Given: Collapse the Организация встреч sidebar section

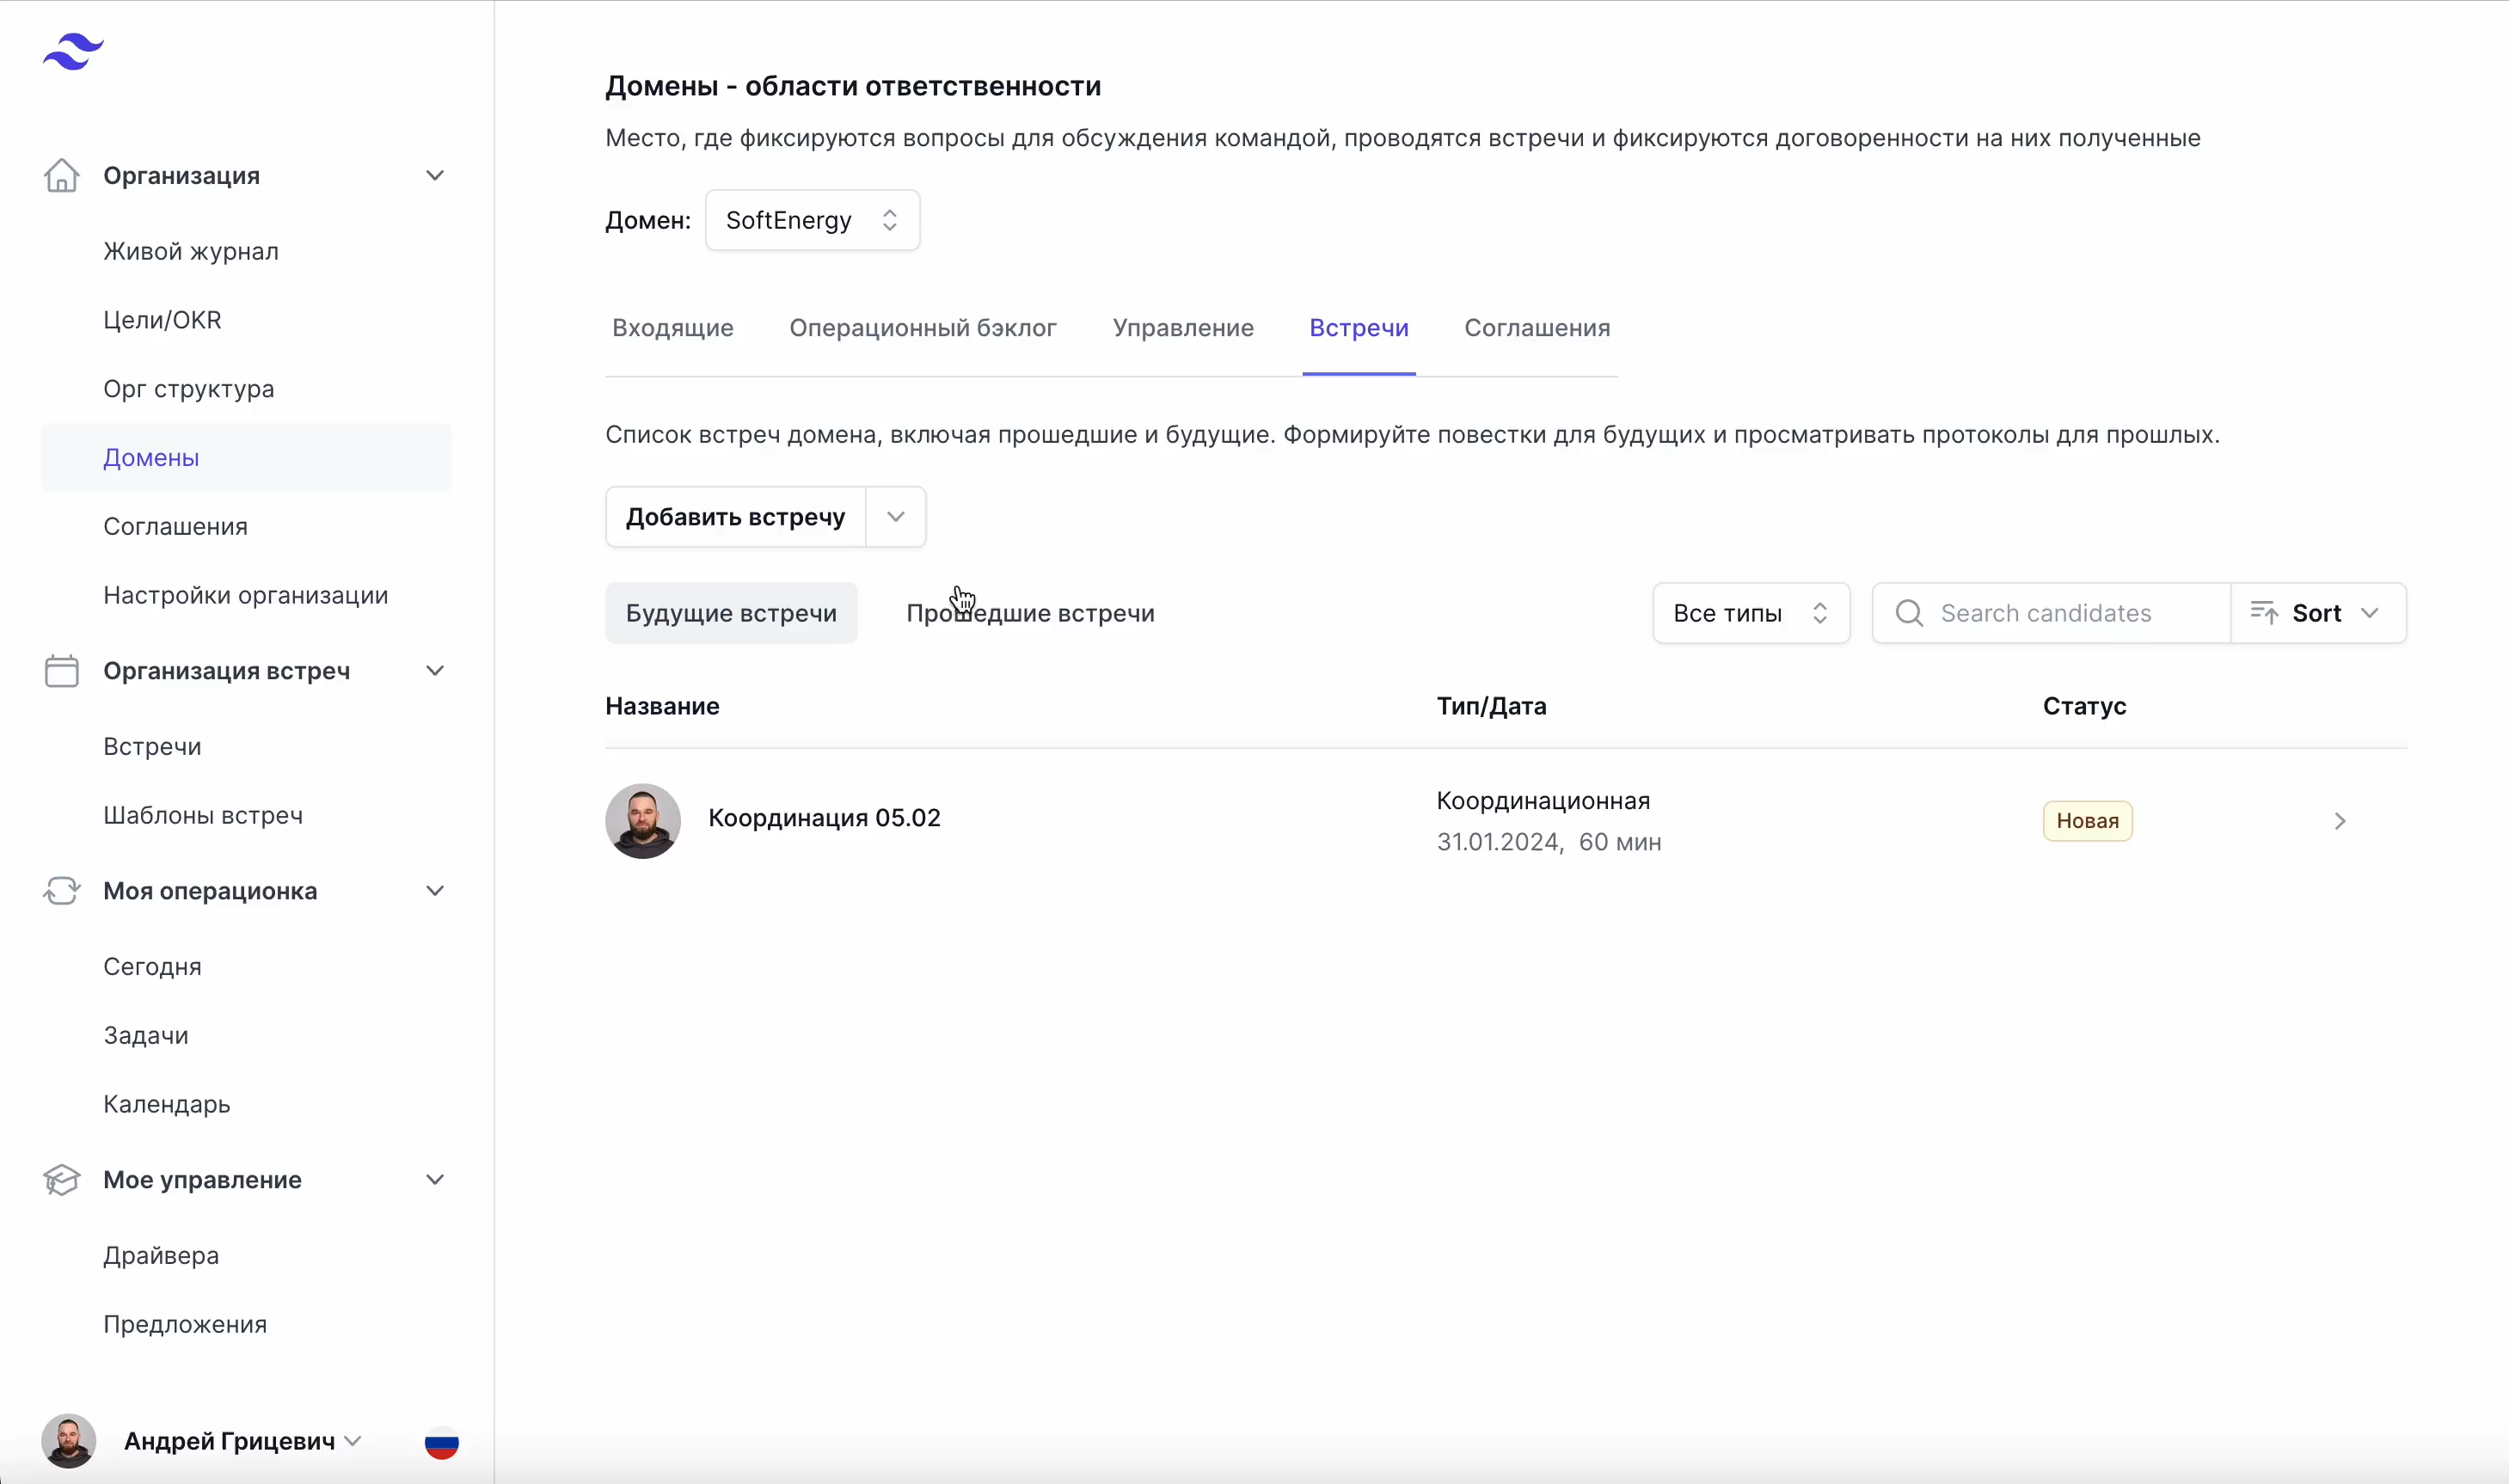Looking at the screenshot, I should [435, 671].
